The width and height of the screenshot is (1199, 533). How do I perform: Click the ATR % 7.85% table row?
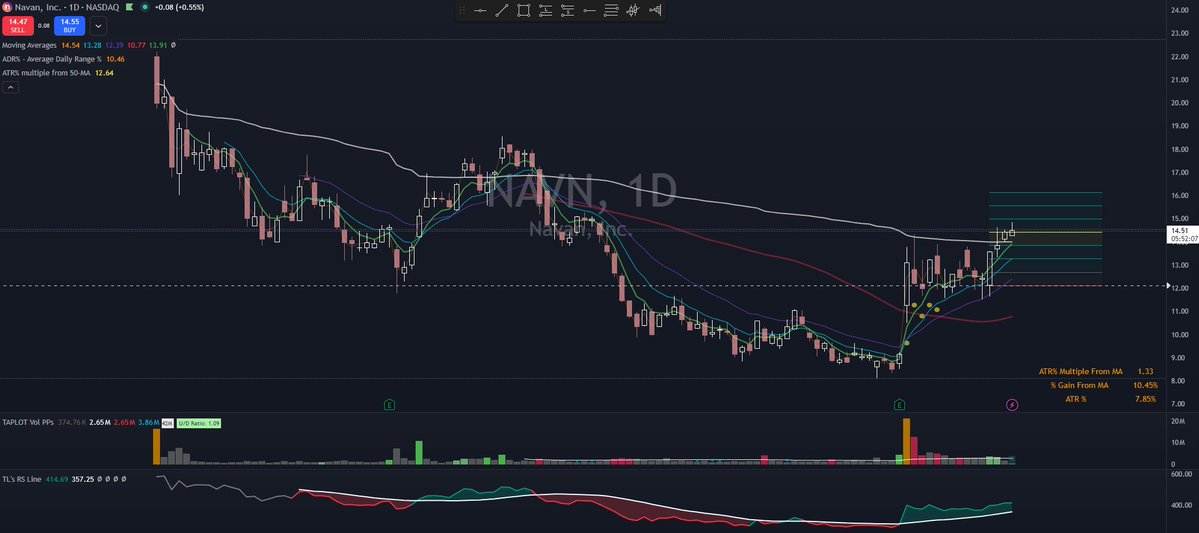tap(1110, 398)
